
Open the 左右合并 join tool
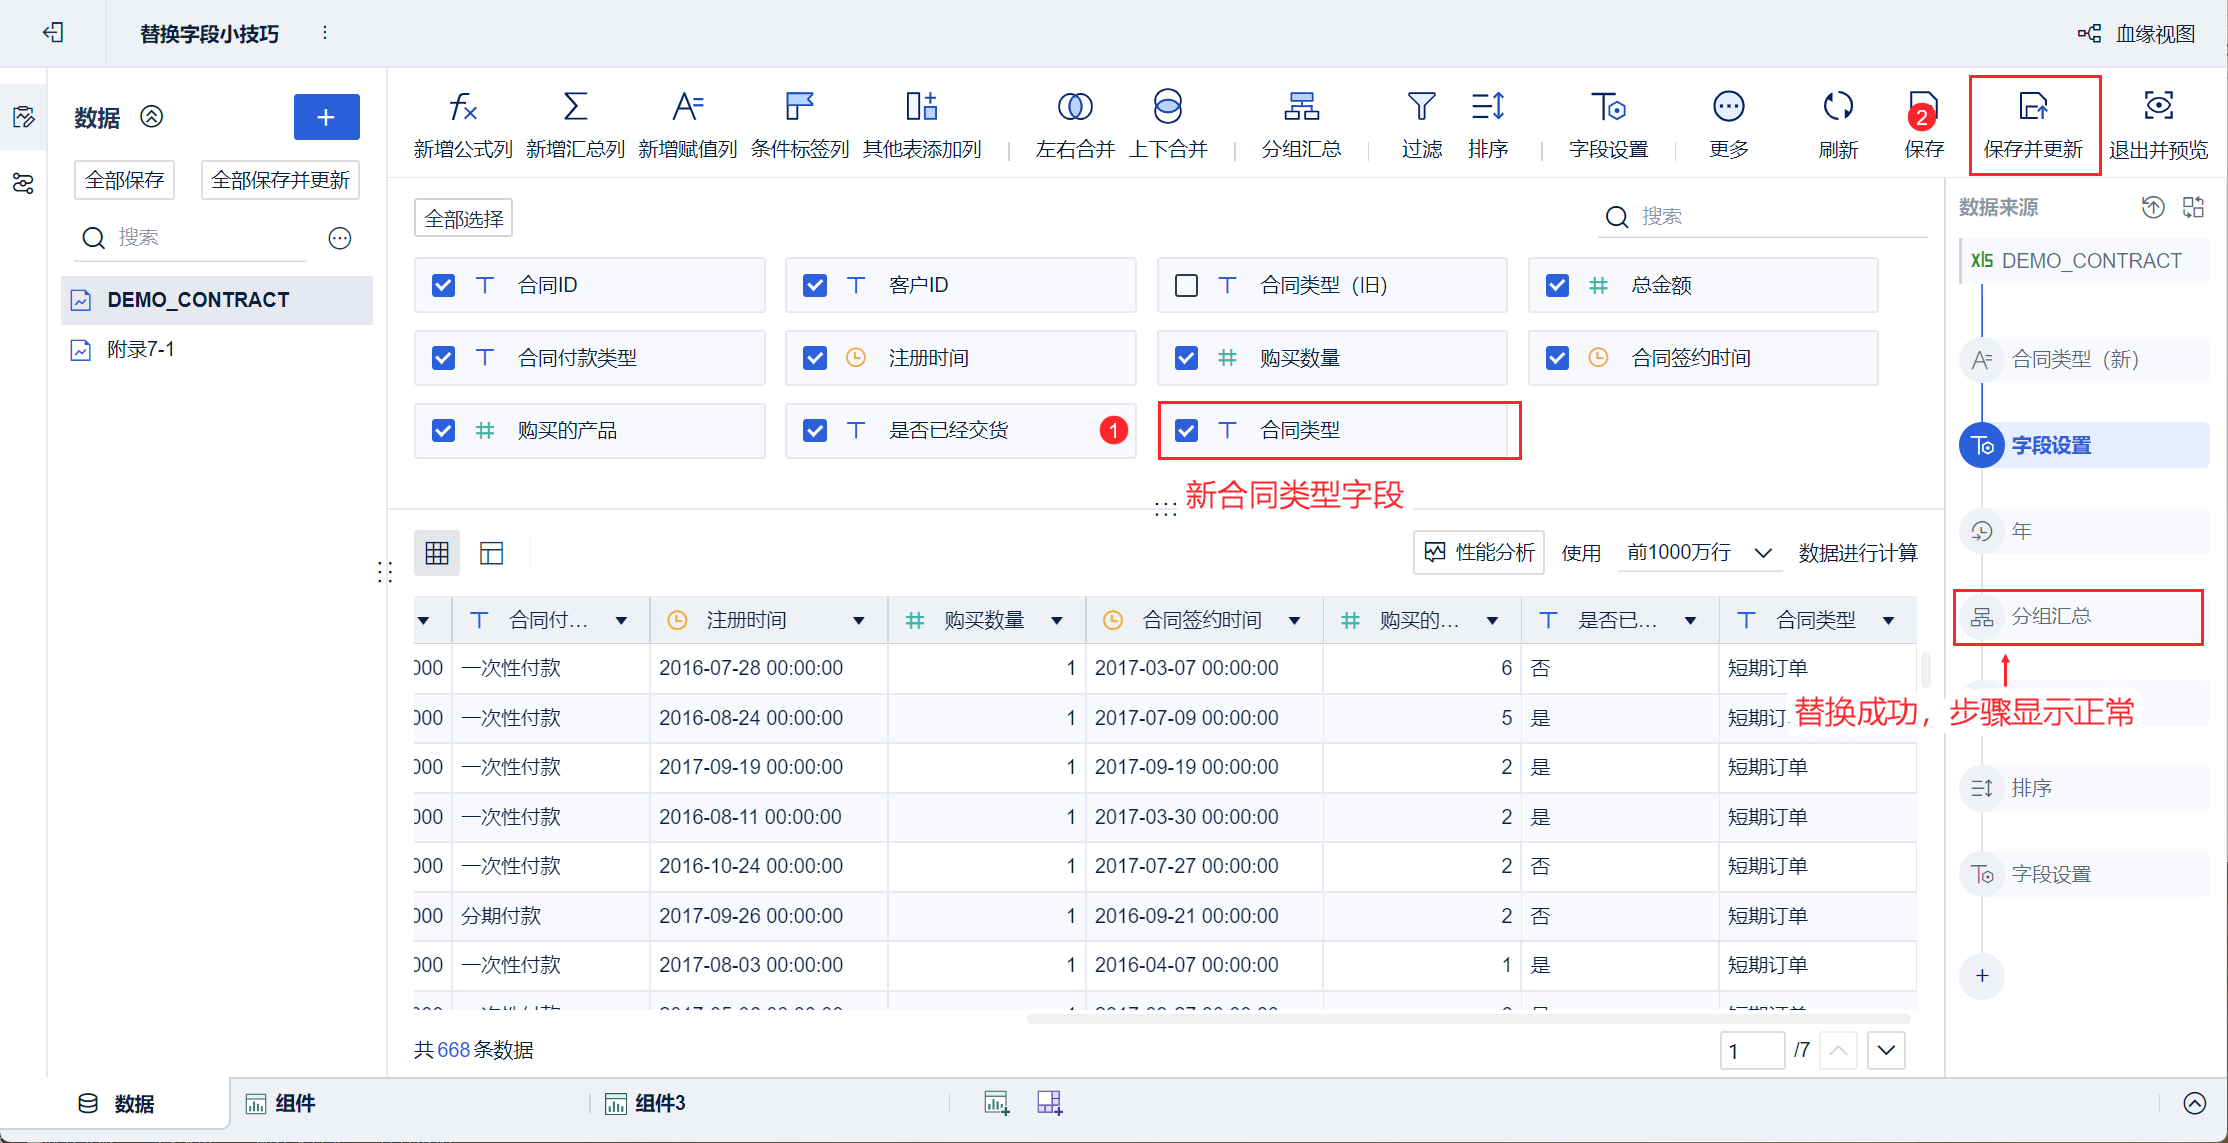[1075, 107]
